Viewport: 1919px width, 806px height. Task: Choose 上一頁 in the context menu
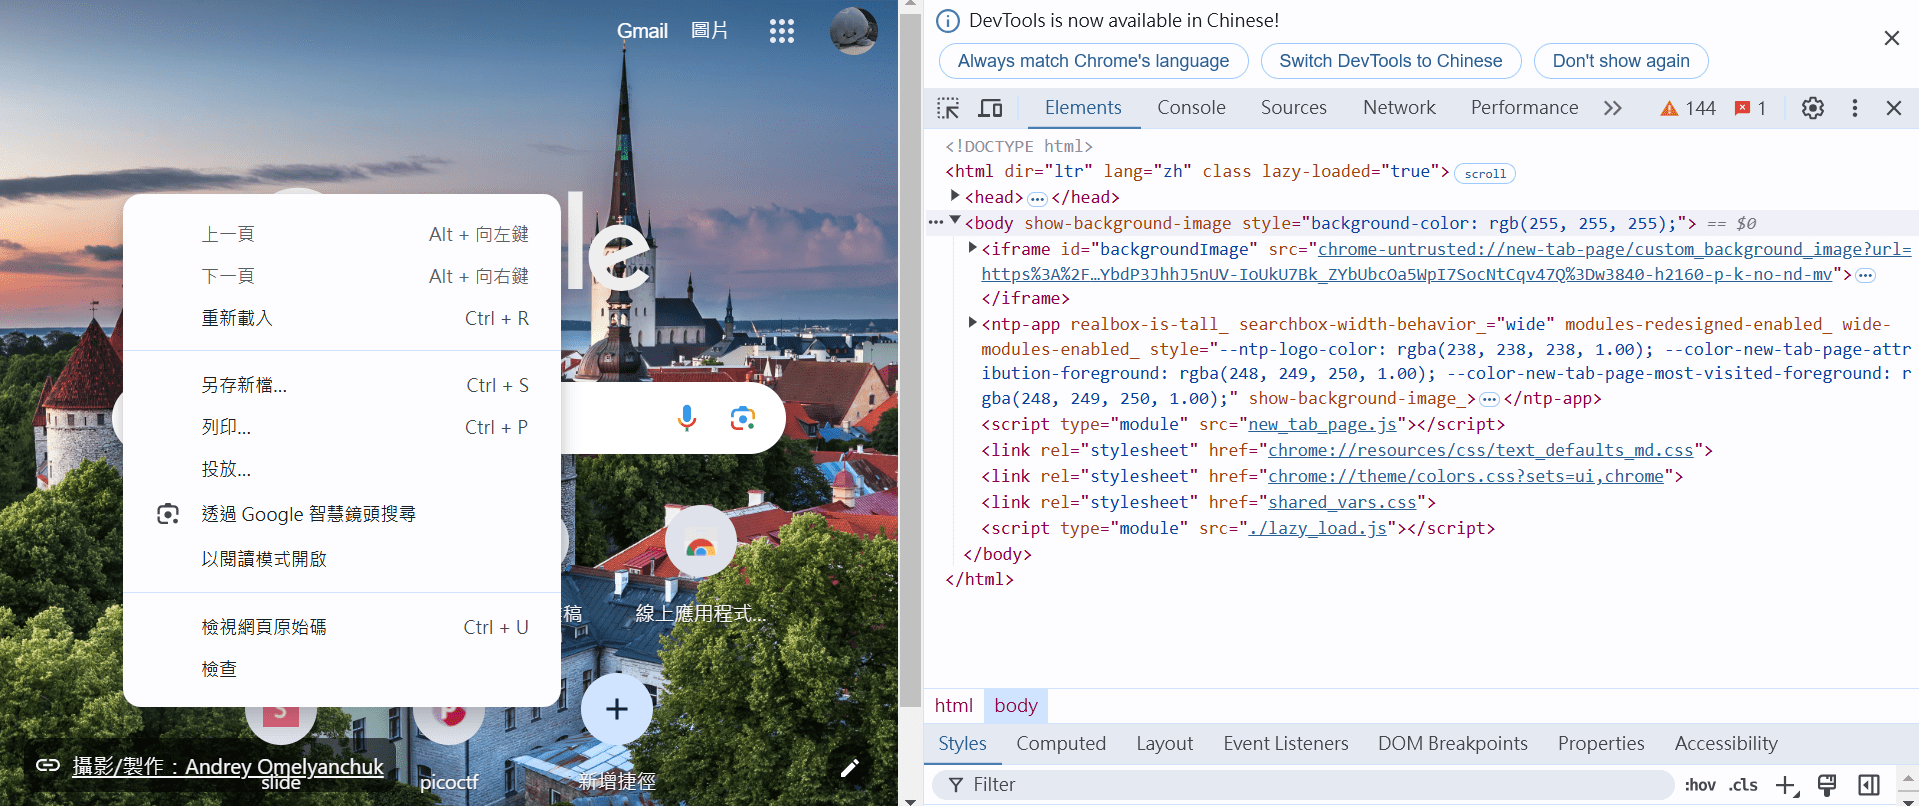click(342, 234)
